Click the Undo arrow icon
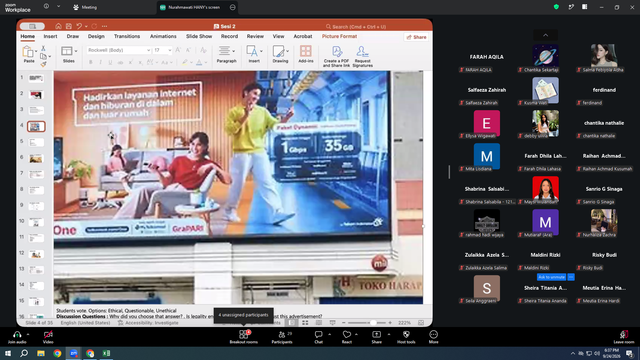The height and width of the screenshot is (360, 640). [x=79, y=26]
